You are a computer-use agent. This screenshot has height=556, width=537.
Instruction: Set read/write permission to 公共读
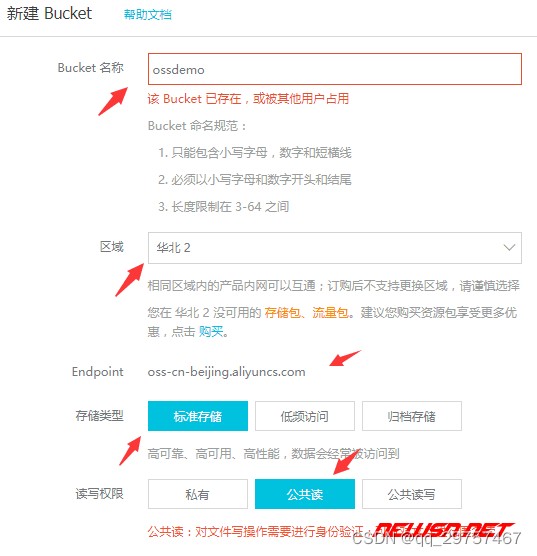point(305,494)
